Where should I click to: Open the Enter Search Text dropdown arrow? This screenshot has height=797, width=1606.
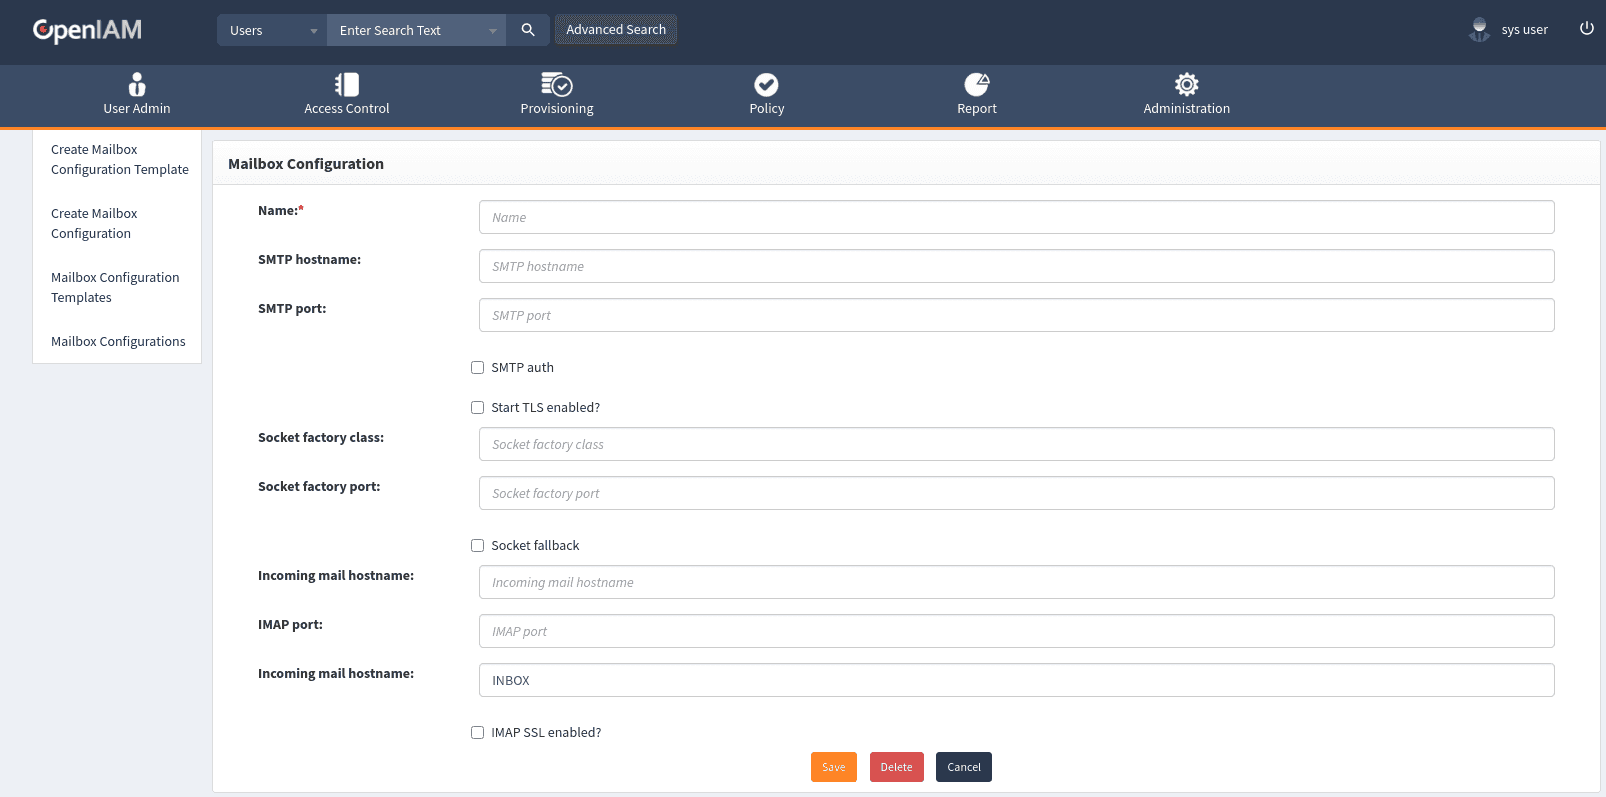click(x=492, y=31)
